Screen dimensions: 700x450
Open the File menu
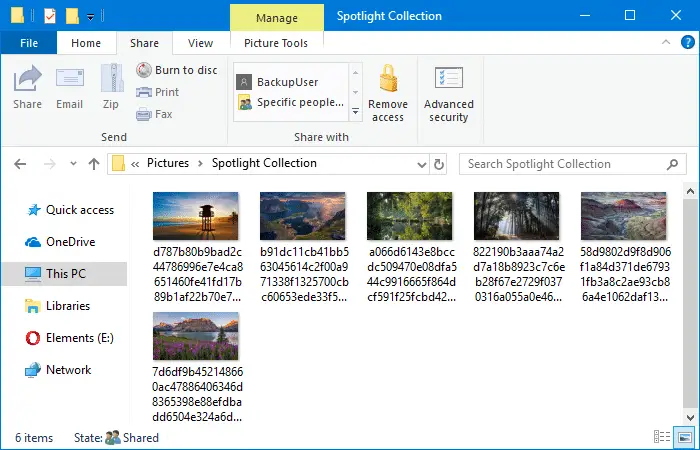(x=29, y=43)
